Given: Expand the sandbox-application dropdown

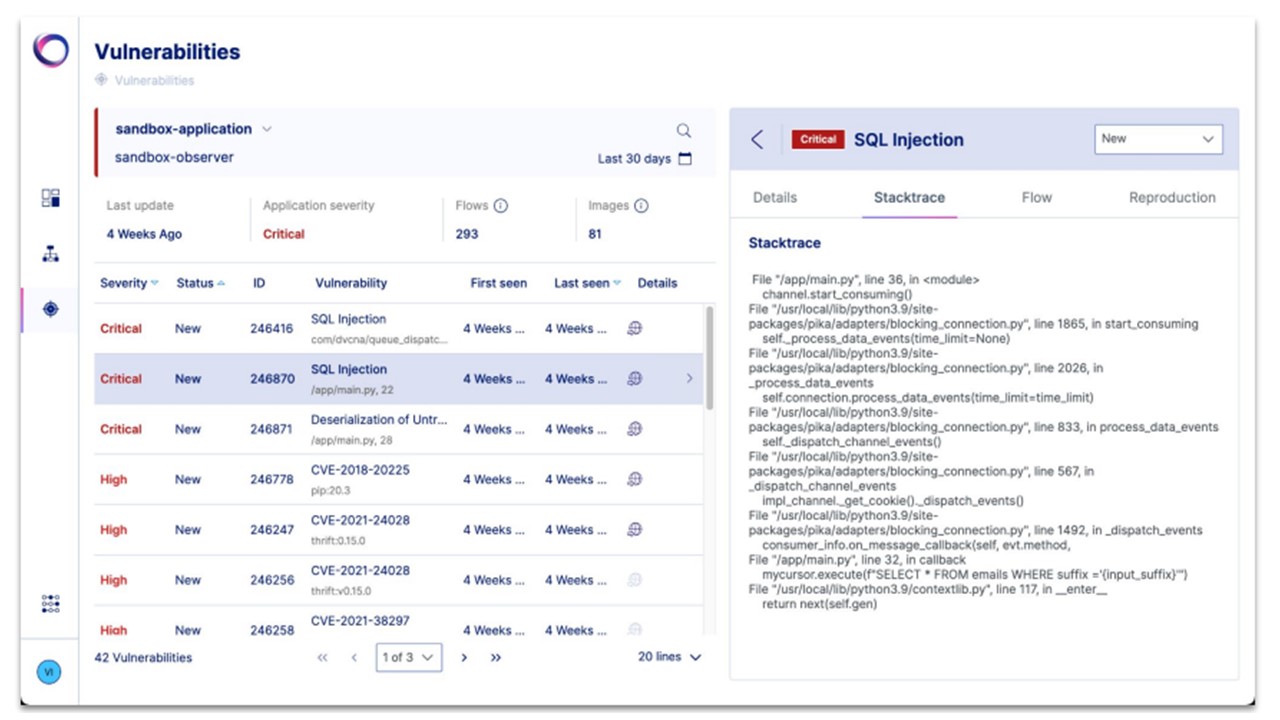Looking at the screenshot, I should pyautogui.click(x=267, y=129).
